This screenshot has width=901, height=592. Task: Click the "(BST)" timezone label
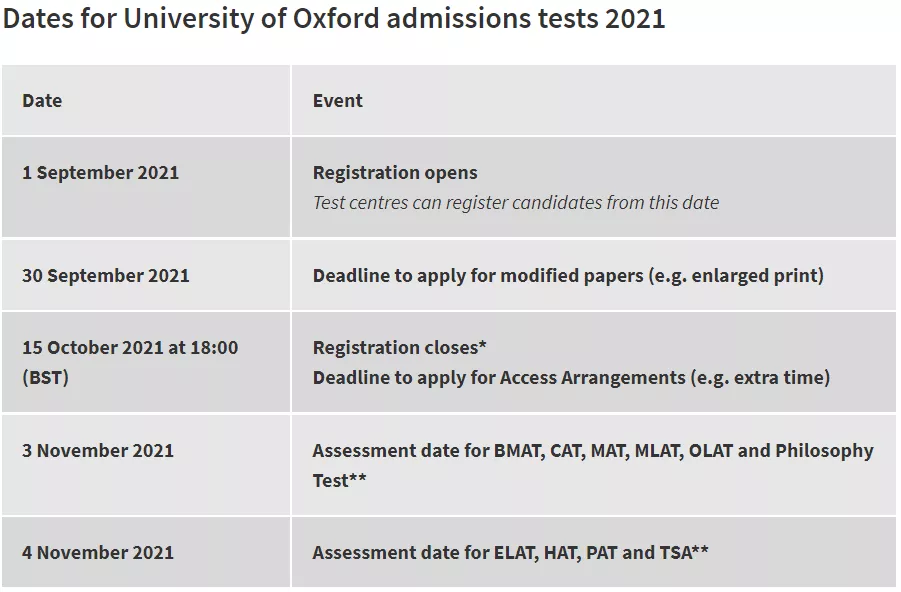(x=45, y=378)
